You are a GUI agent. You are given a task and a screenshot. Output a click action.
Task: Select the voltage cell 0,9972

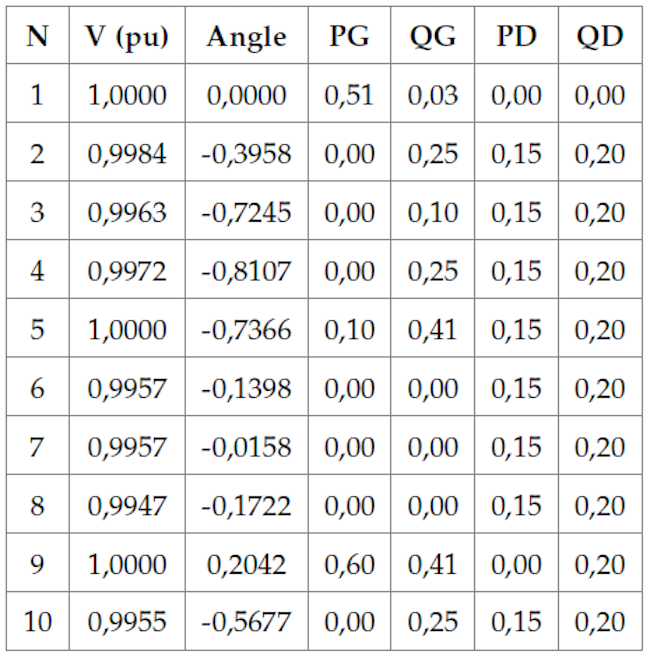tap(127, 271)
